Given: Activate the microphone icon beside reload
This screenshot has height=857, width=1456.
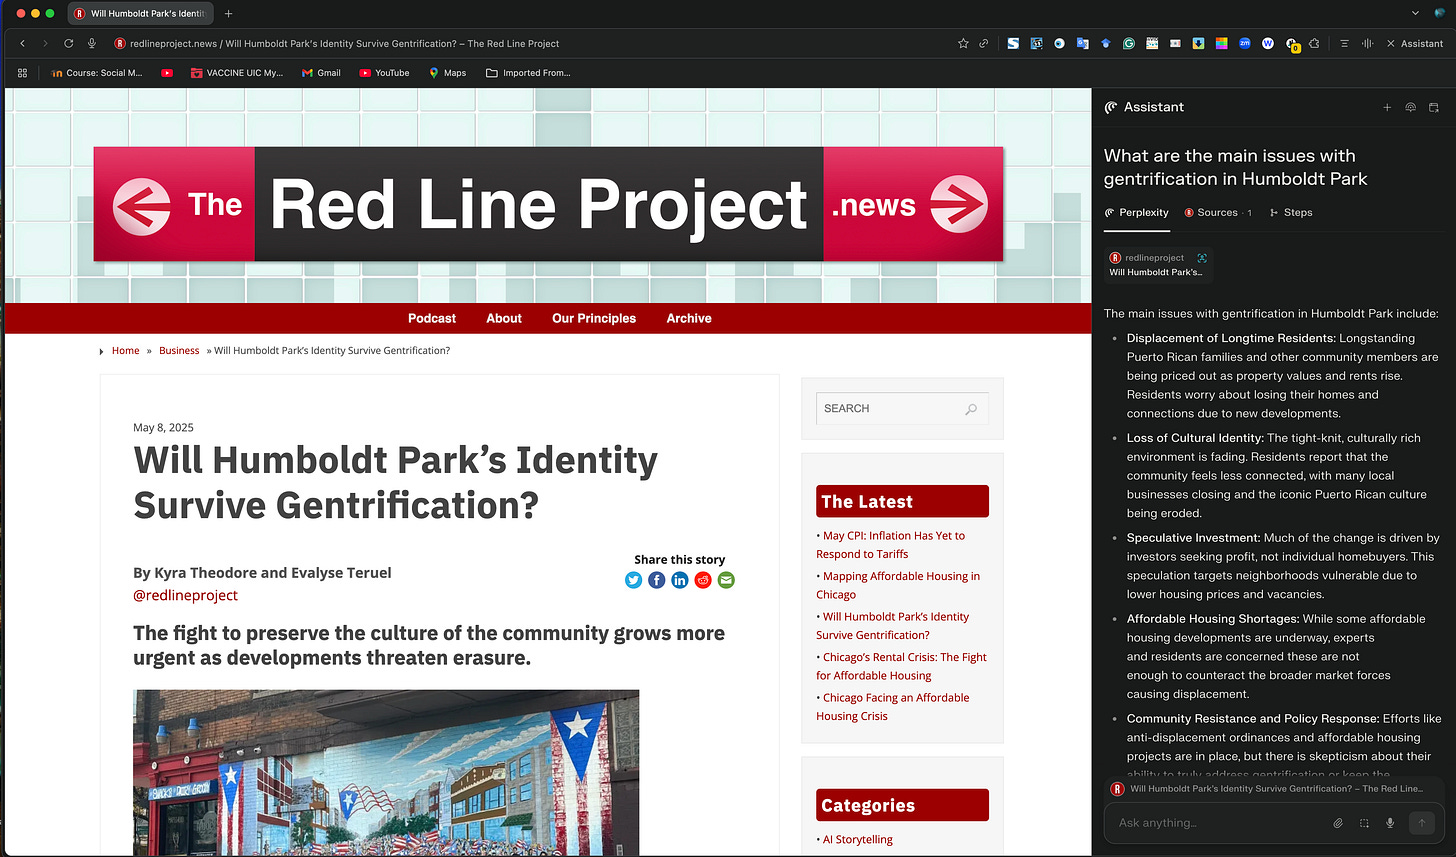Looking at the screenshot, I should (92, 43).
